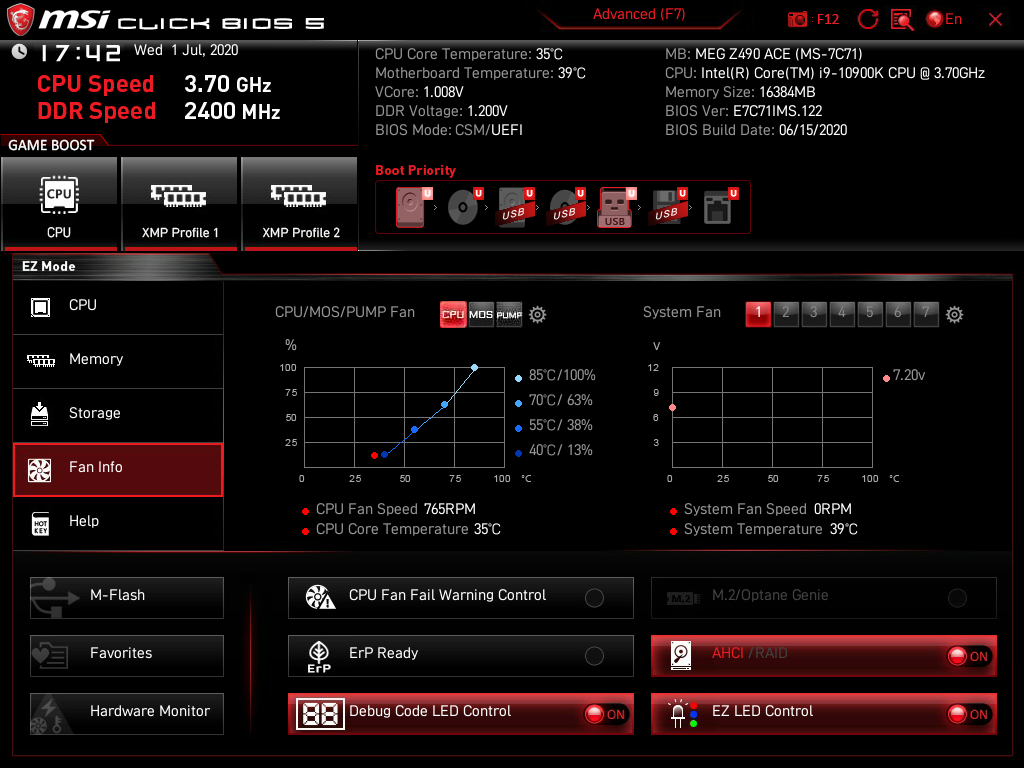1024x768 pixels.
Task: Select System Fan 6
Action: [898, 313]
